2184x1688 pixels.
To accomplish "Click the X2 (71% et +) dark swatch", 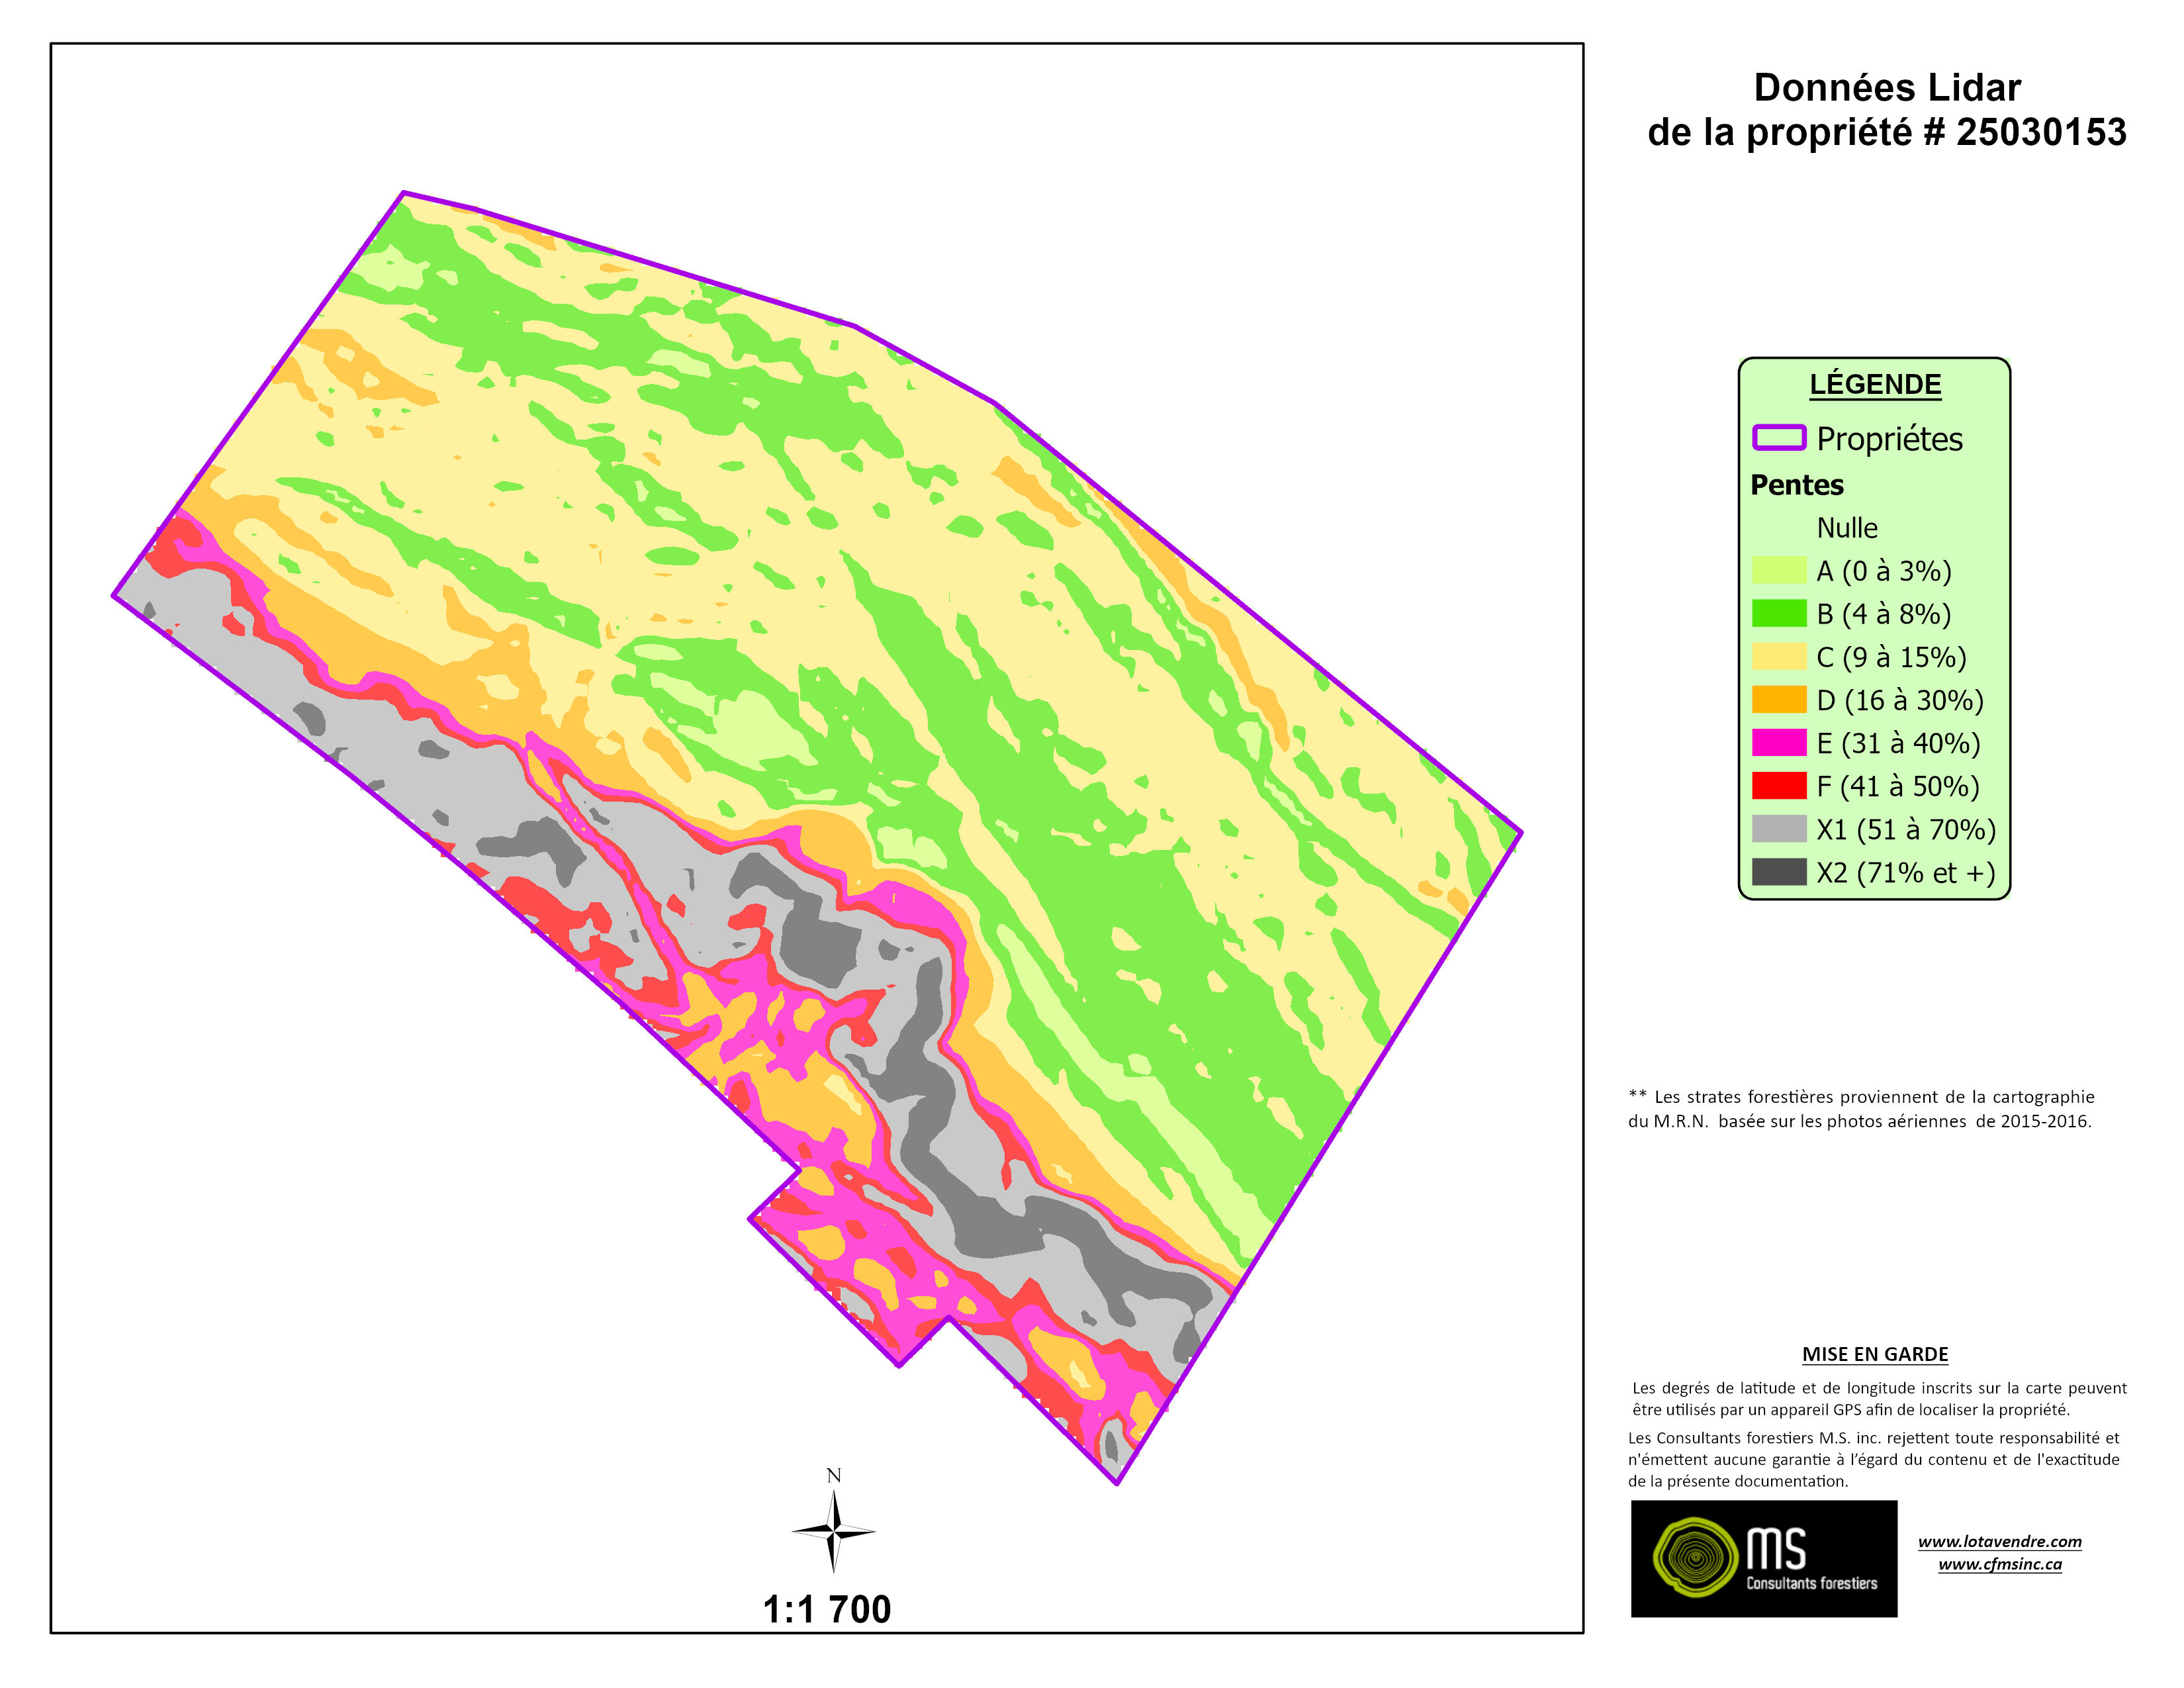I will click(1779, 872).
